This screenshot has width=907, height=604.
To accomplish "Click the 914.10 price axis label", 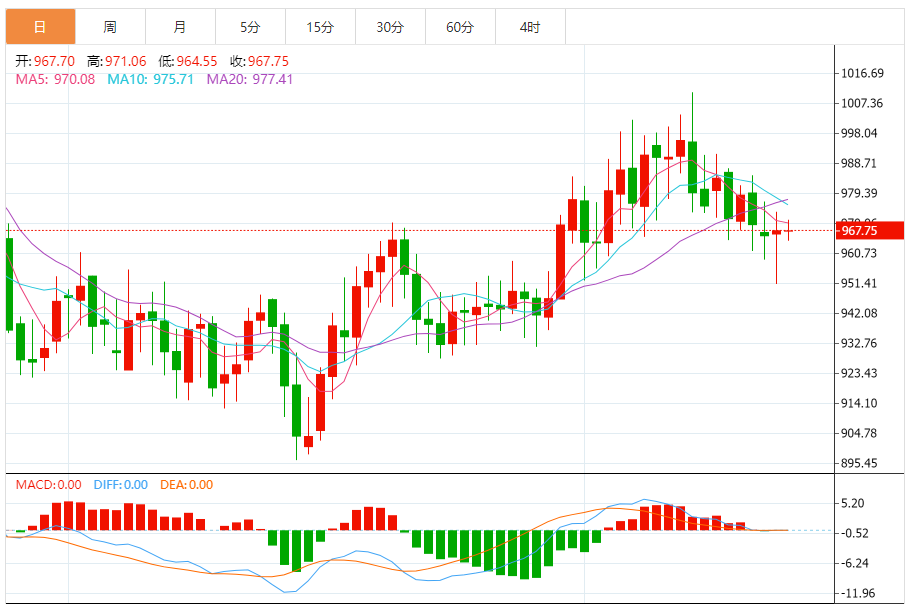I will pos(859,403).
